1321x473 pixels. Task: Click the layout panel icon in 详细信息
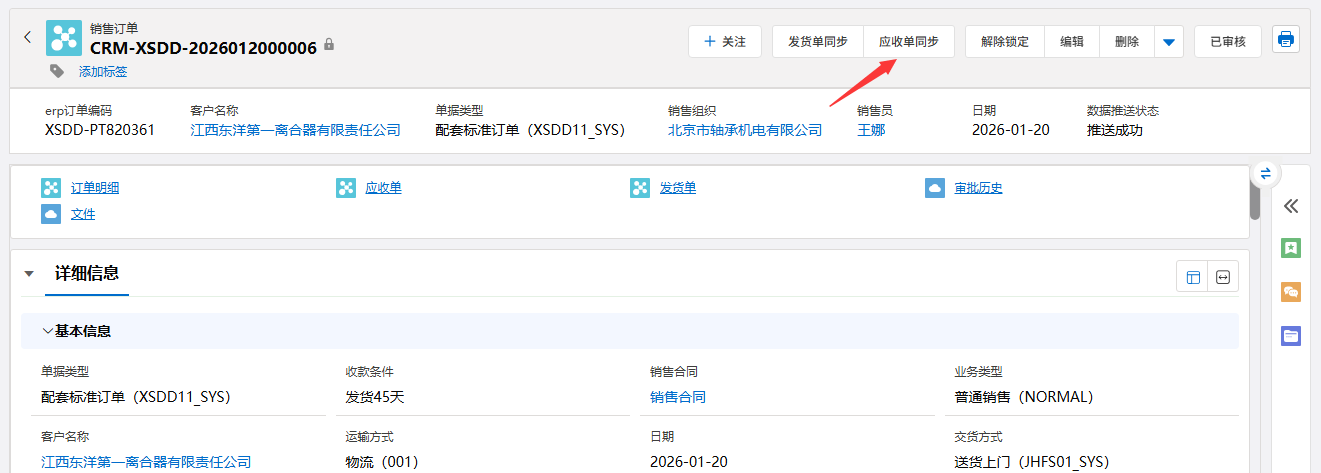coord(1193,277)
